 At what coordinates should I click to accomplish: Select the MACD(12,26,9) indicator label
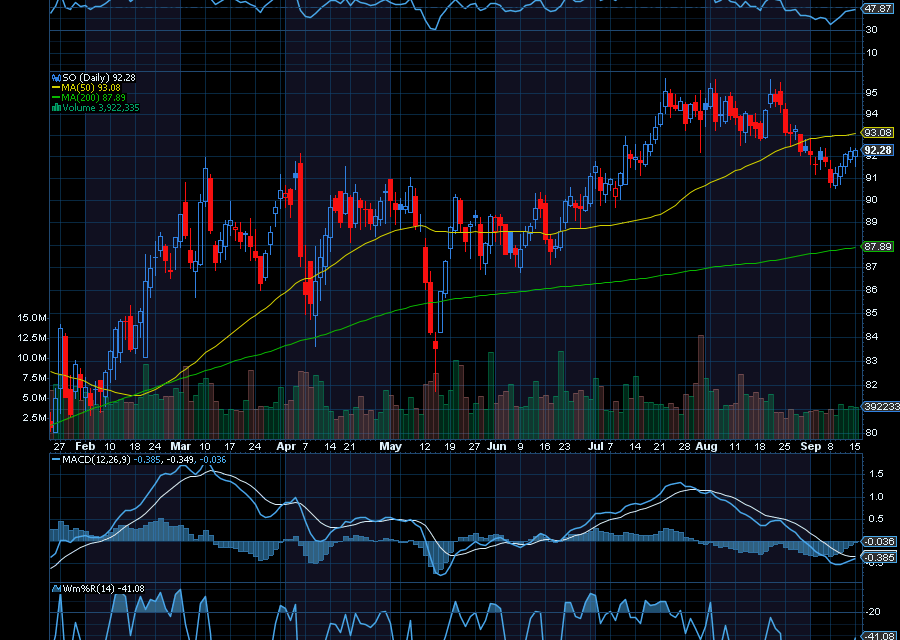pos(96,460)
